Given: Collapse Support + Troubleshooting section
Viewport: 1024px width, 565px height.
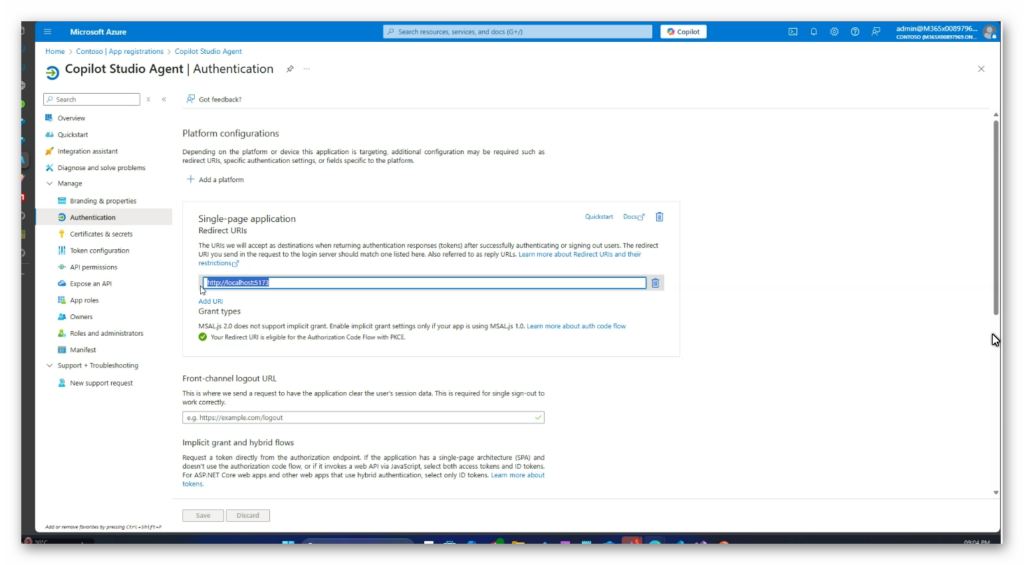Looking at the screenshot, I should click(50, 366).
